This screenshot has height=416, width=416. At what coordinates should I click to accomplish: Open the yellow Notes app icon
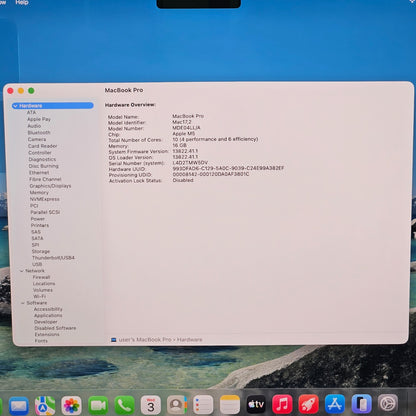[x=230, y=405]
